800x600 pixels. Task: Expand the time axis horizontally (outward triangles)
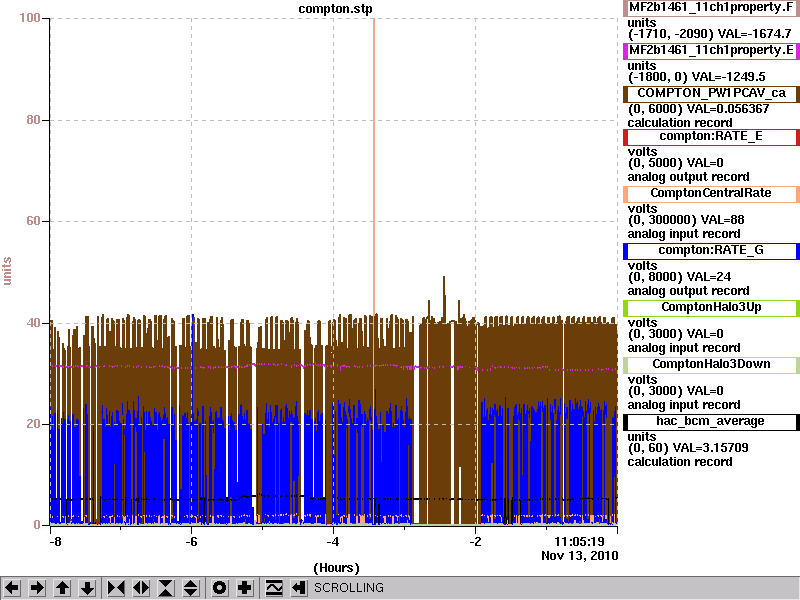[x=141, y=588]
